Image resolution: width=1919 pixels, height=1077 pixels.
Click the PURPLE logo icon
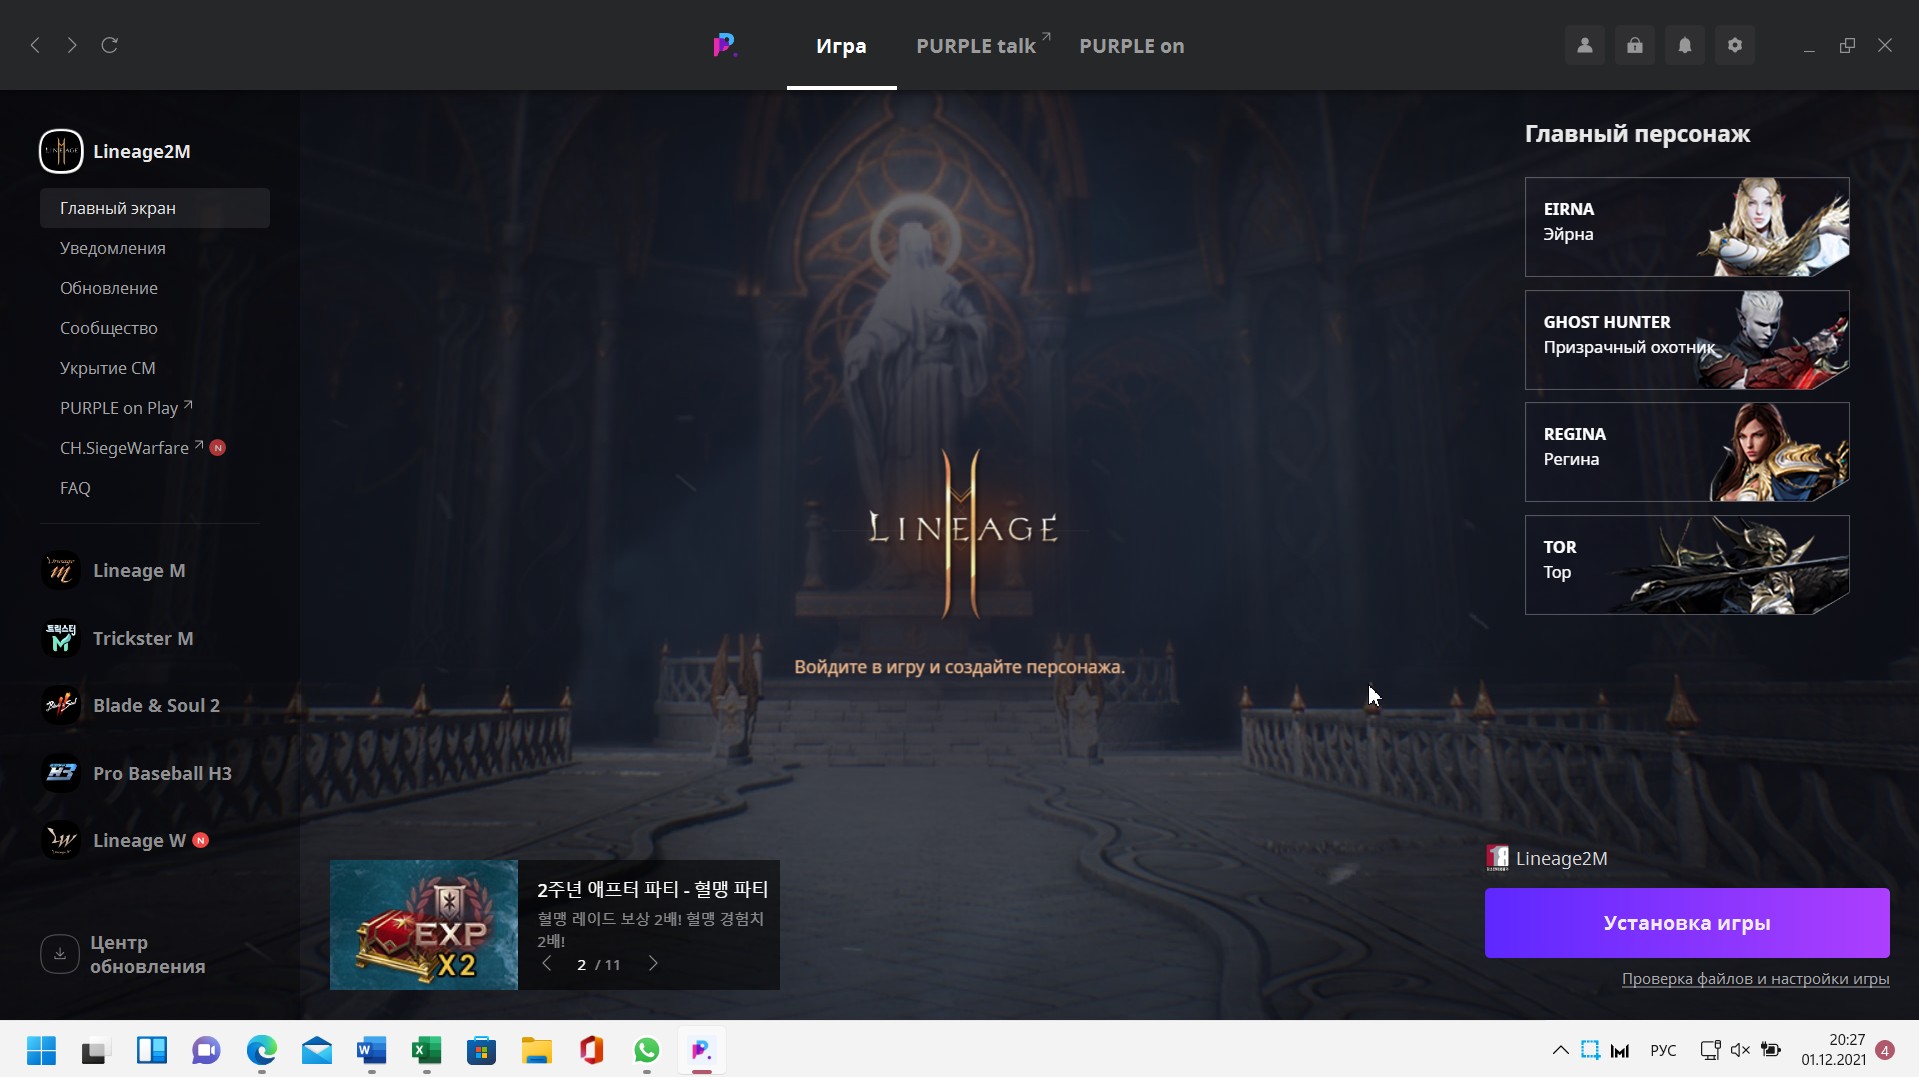click(725, 45)
